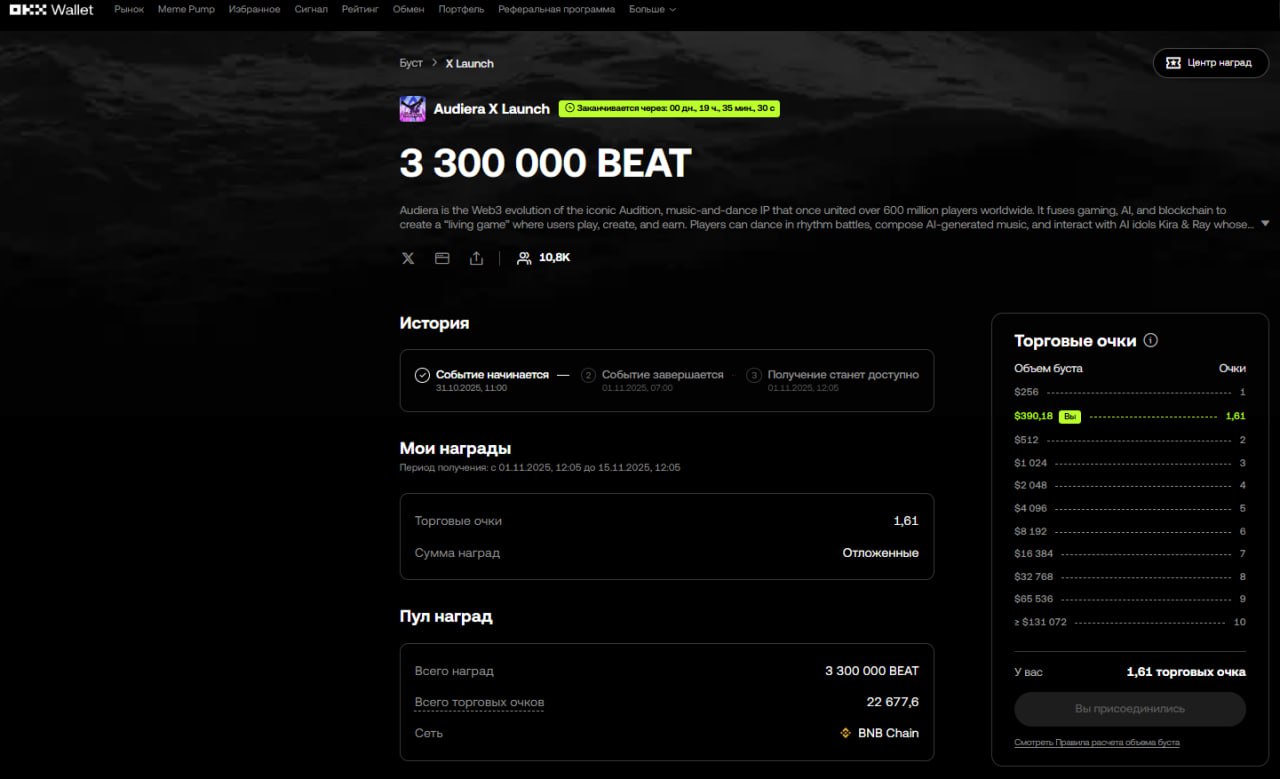This screenshot has width=1280, height=779.
Task: Click the BNB Chain network icon
Action: (846, 733)
